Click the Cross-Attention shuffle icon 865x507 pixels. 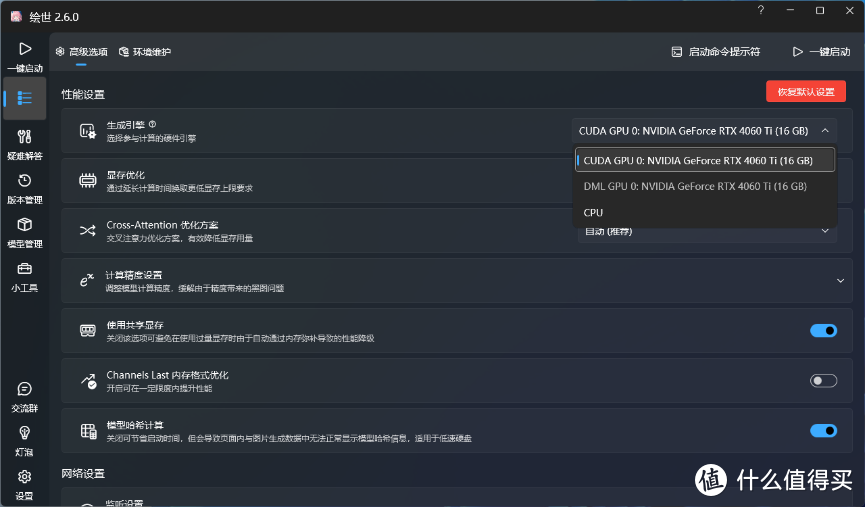tap(88, 231)
